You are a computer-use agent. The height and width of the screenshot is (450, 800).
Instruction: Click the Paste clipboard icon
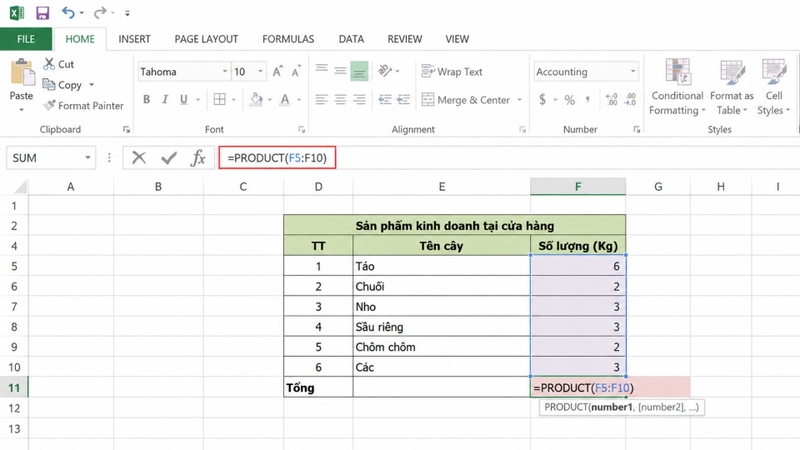(x=22, y=72)
